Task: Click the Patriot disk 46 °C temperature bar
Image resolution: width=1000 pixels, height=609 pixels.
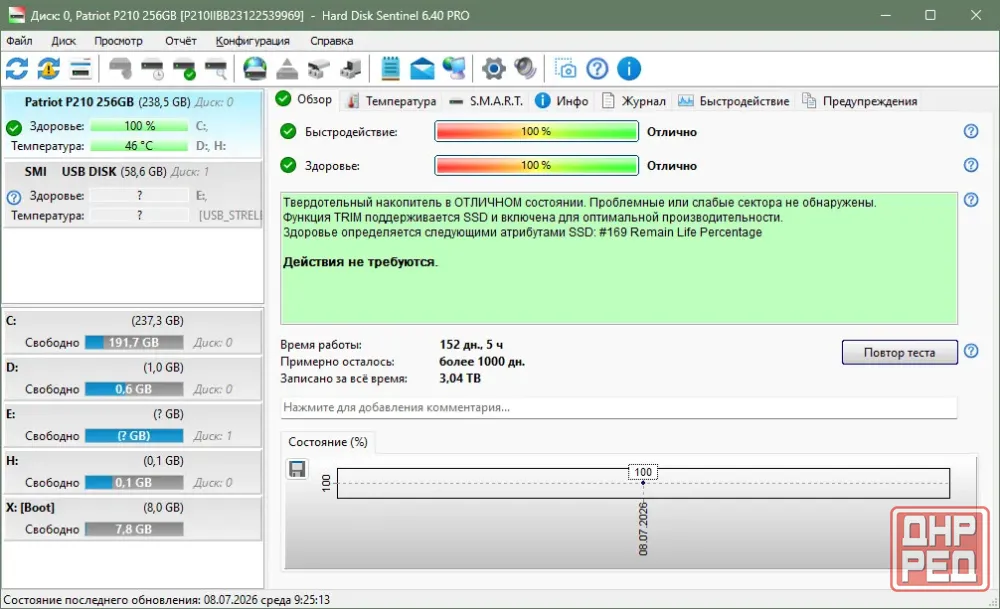Action: pos(139,145)
